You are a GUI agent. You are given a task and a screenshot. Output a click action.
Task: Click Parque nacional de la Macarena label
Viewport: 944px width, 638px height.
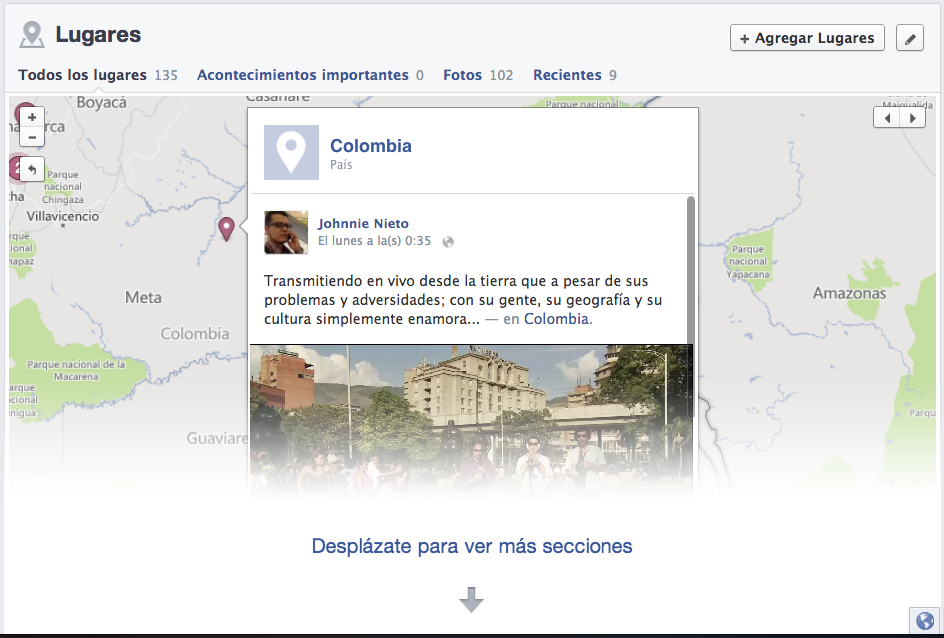76,370
